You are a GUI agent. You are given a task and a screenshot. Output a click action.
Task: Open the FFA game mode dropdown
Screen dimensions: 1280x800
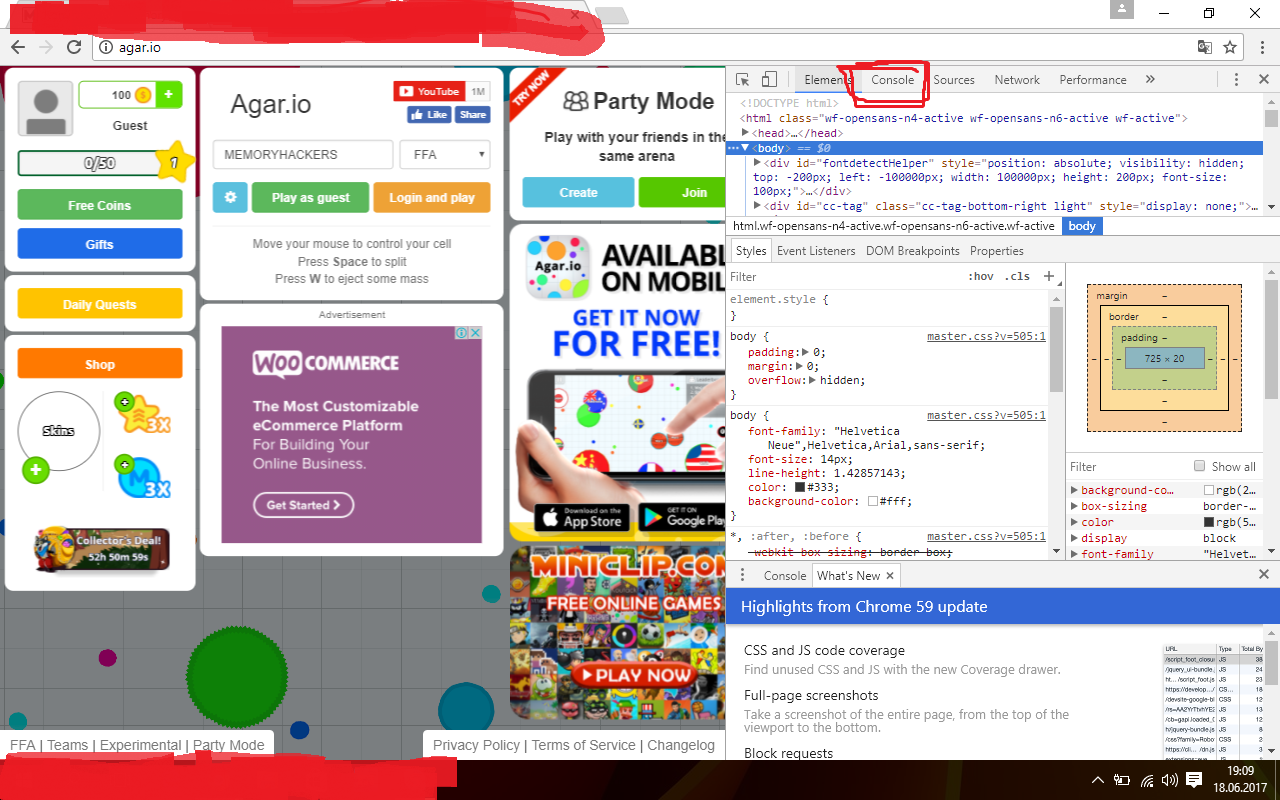pyautogui.click(x=445, y=155)
